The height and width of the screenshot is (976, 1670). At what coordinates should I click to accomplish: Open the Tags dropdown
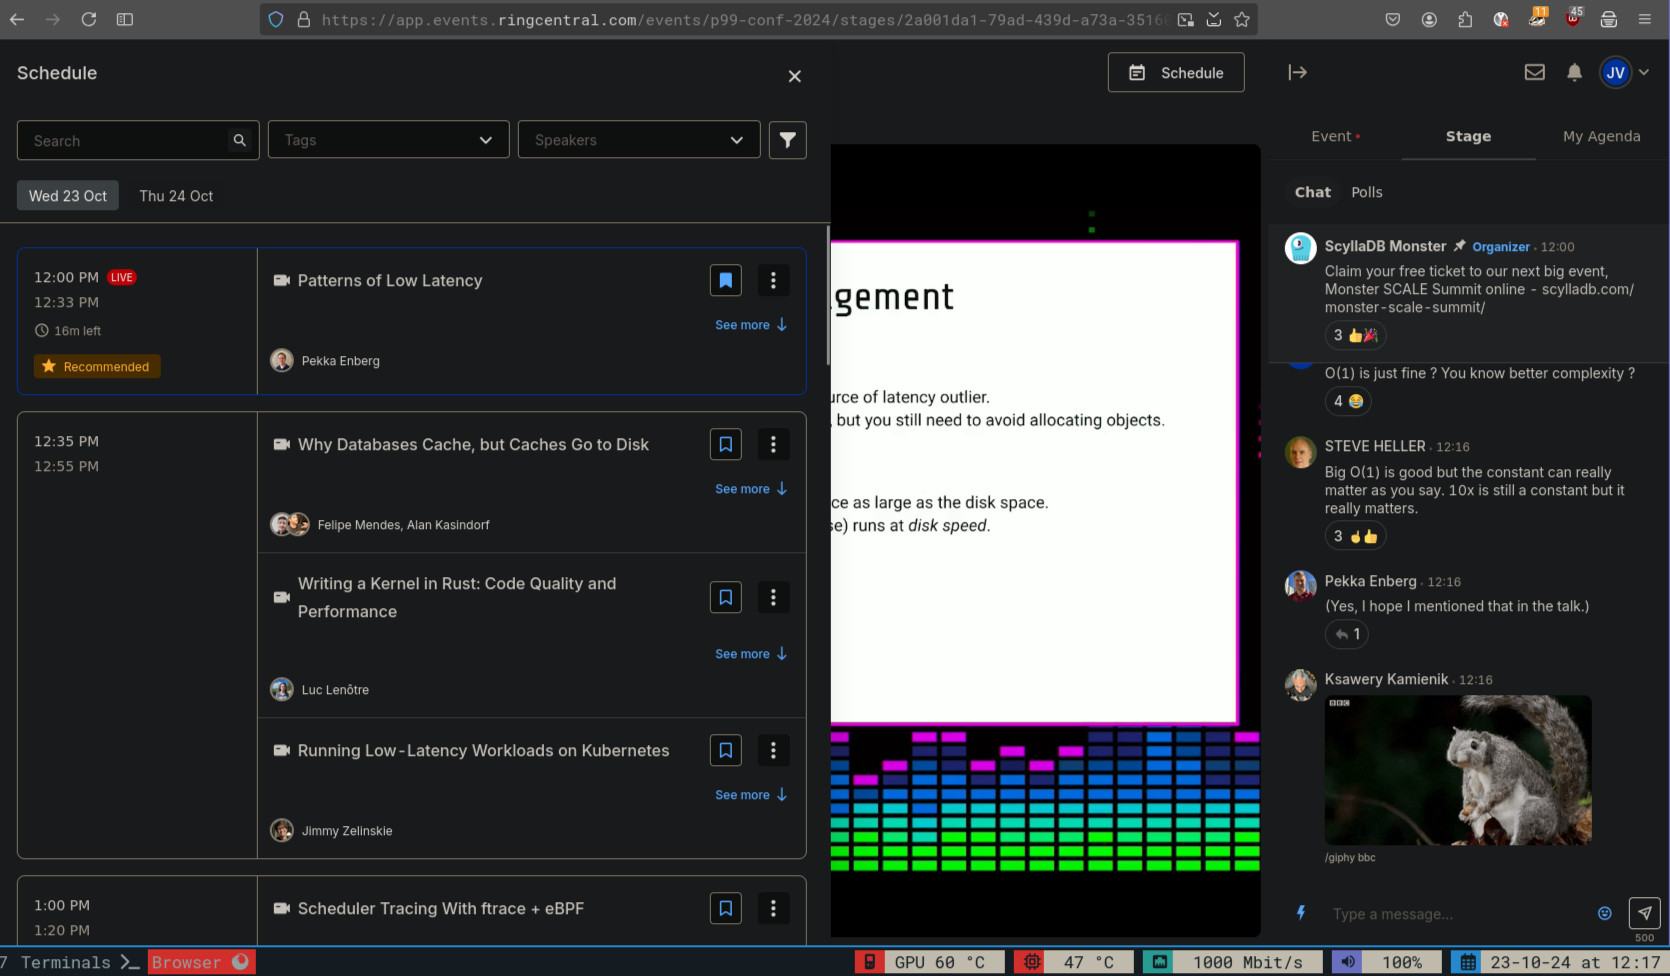point(389,140)
